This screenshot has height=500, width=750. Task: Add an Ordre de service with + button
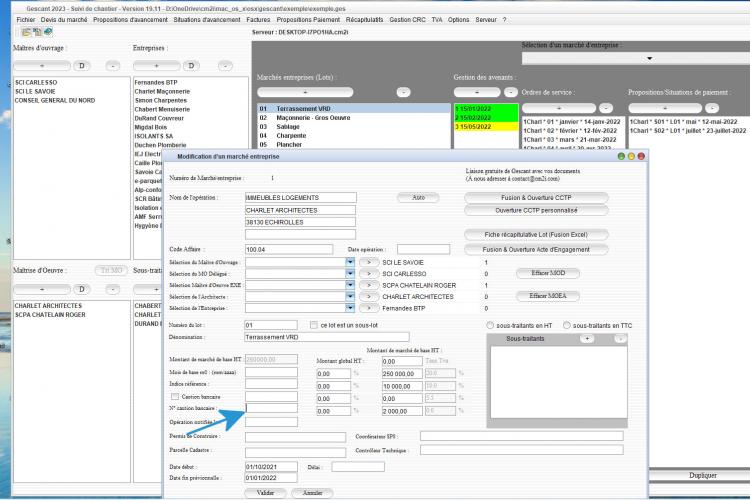pos(559,108)
